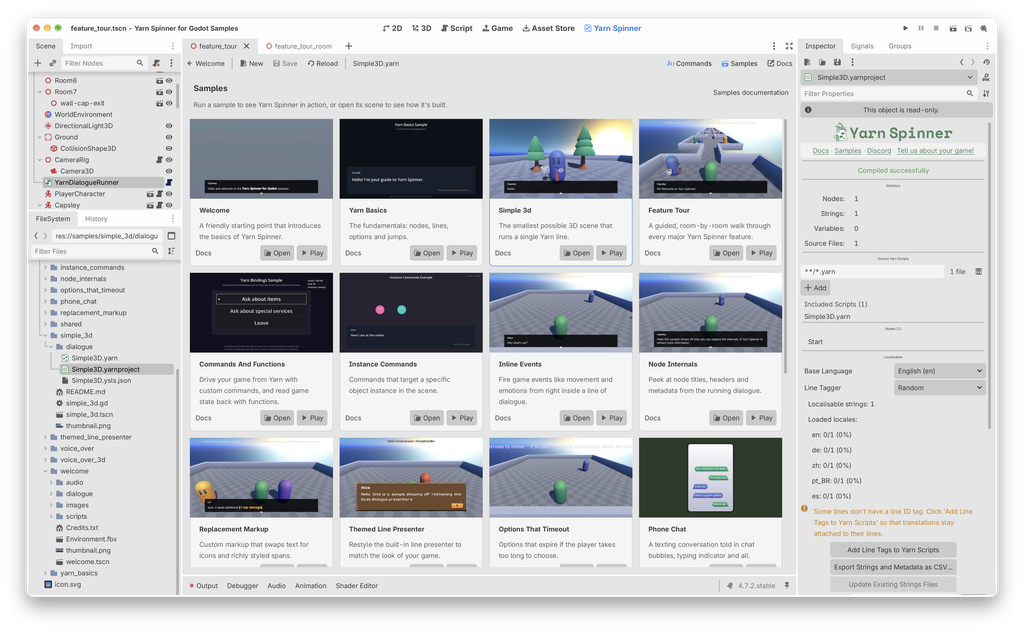Toggle CollisionShape3D visibility eye
Image resolution: width=1024 pixels, height=632 pixels.
coord(169,148)
